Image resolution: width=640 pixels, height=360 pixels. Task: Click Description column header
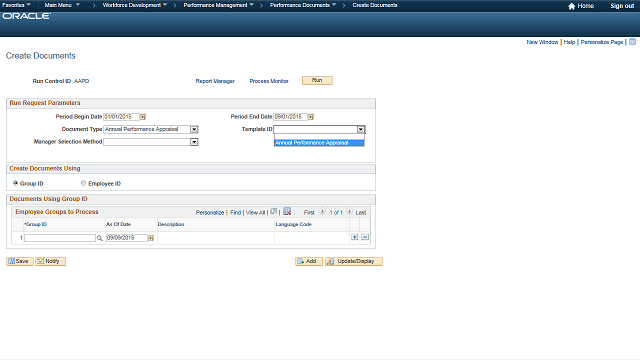[x=171, y=224]
